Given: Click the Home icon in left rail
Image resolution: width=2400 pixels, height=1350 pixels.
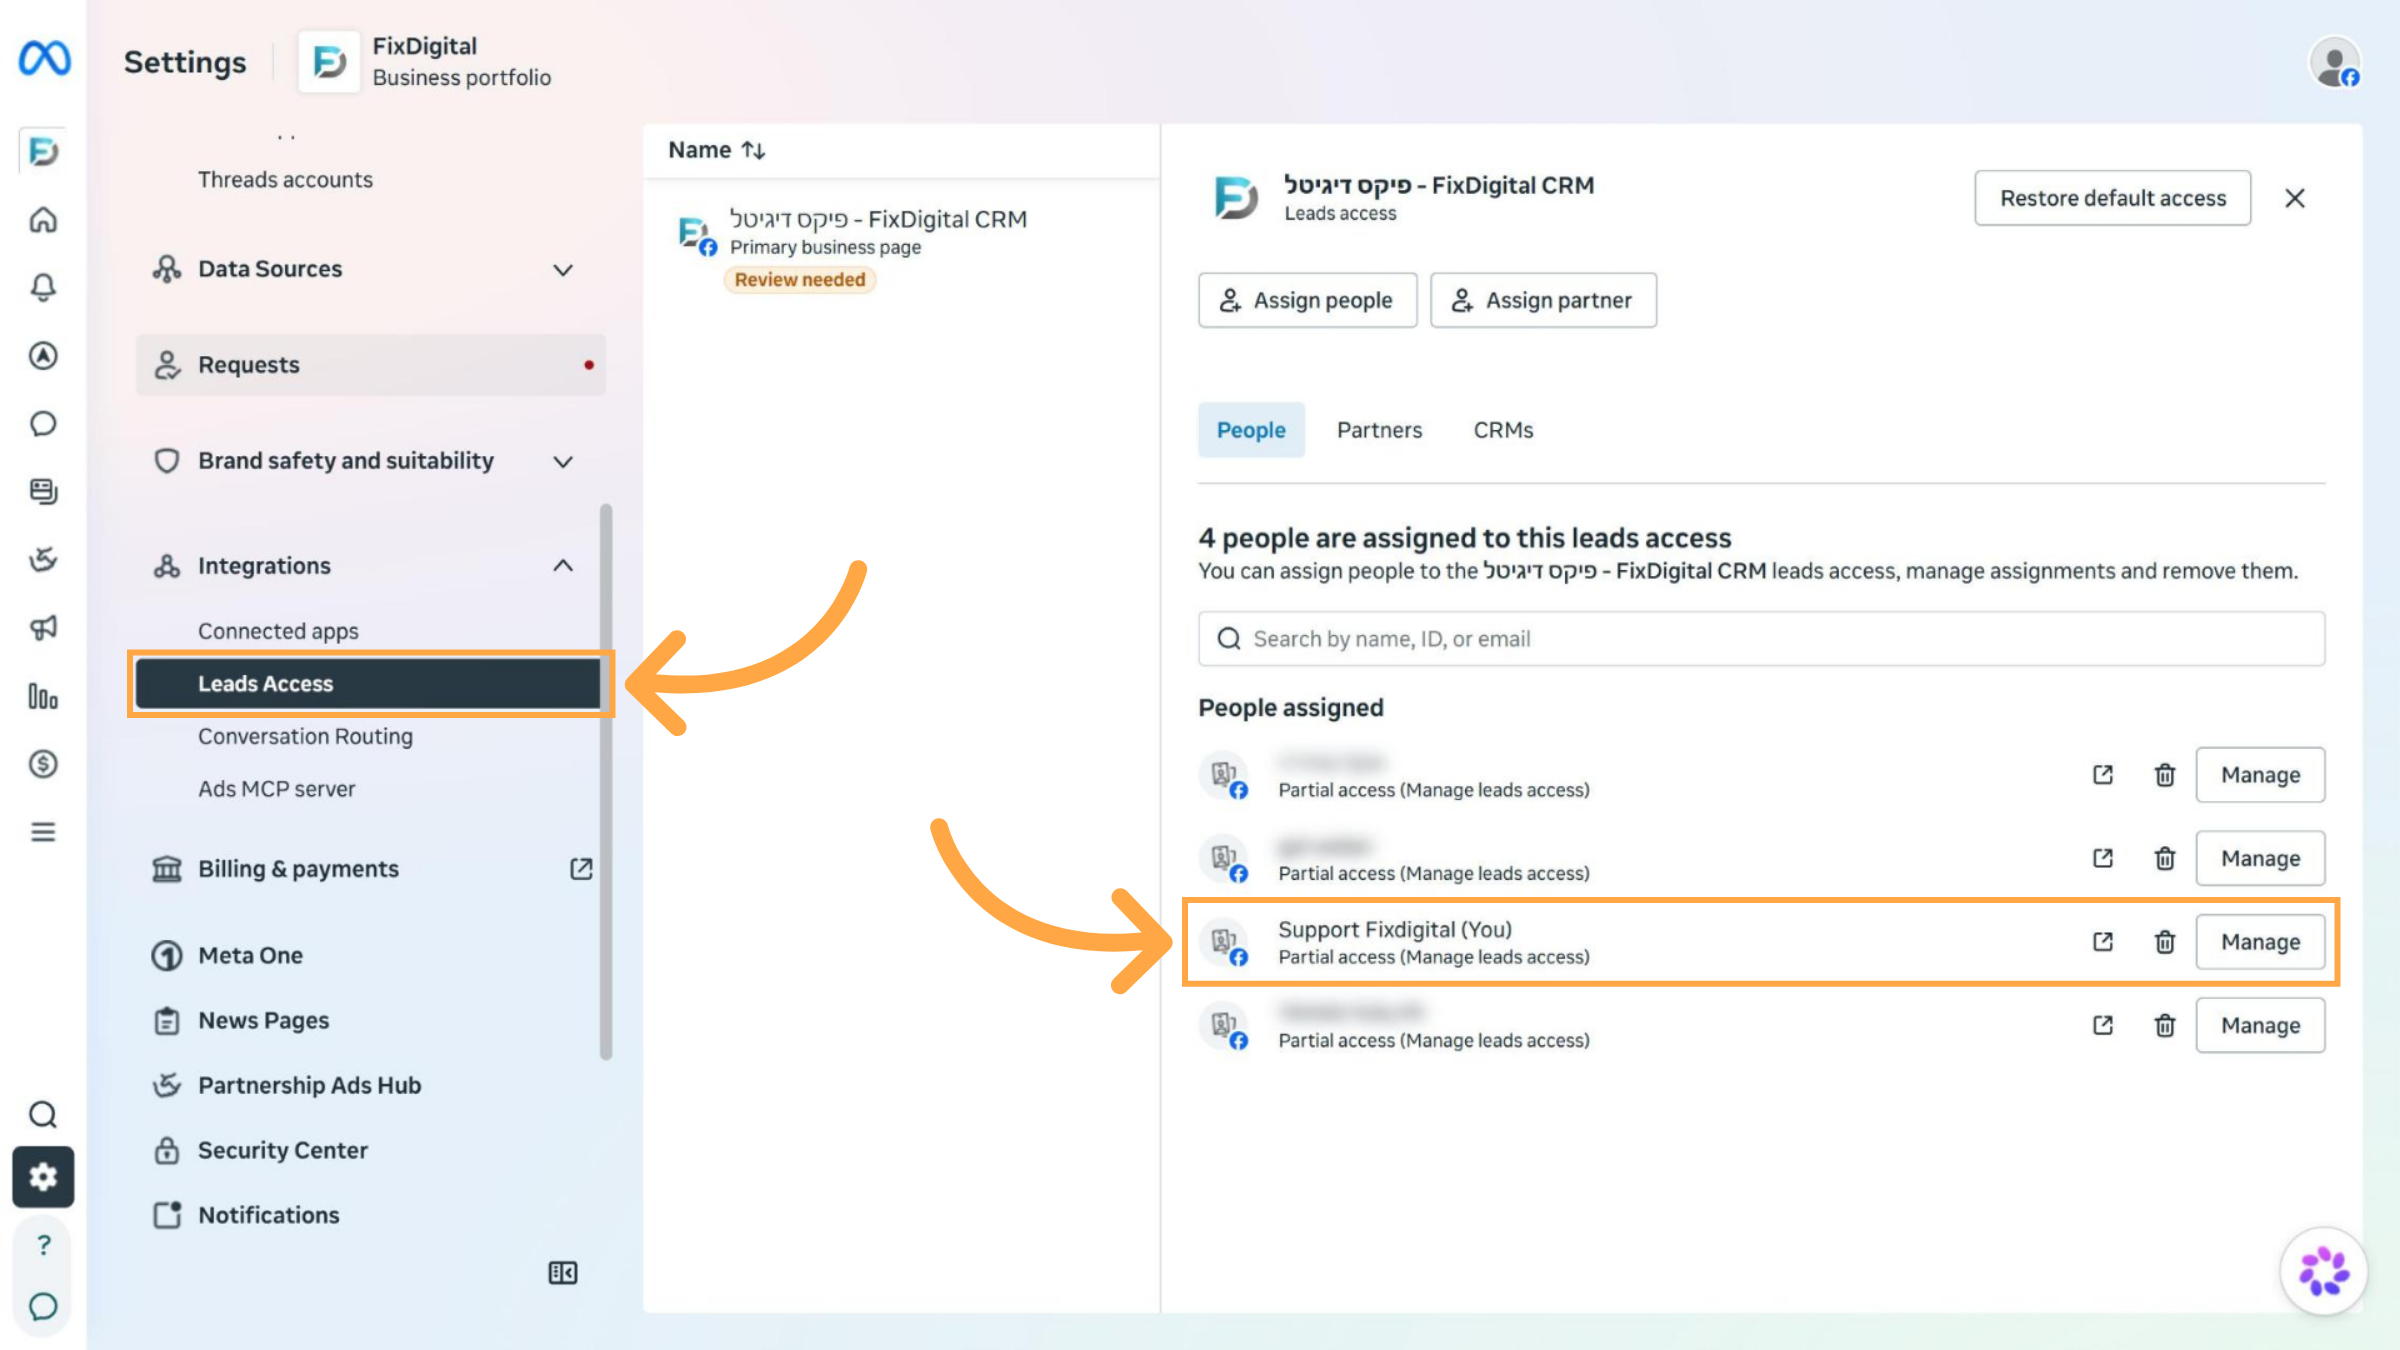Looking at the screenshot, I should (43, 220).
